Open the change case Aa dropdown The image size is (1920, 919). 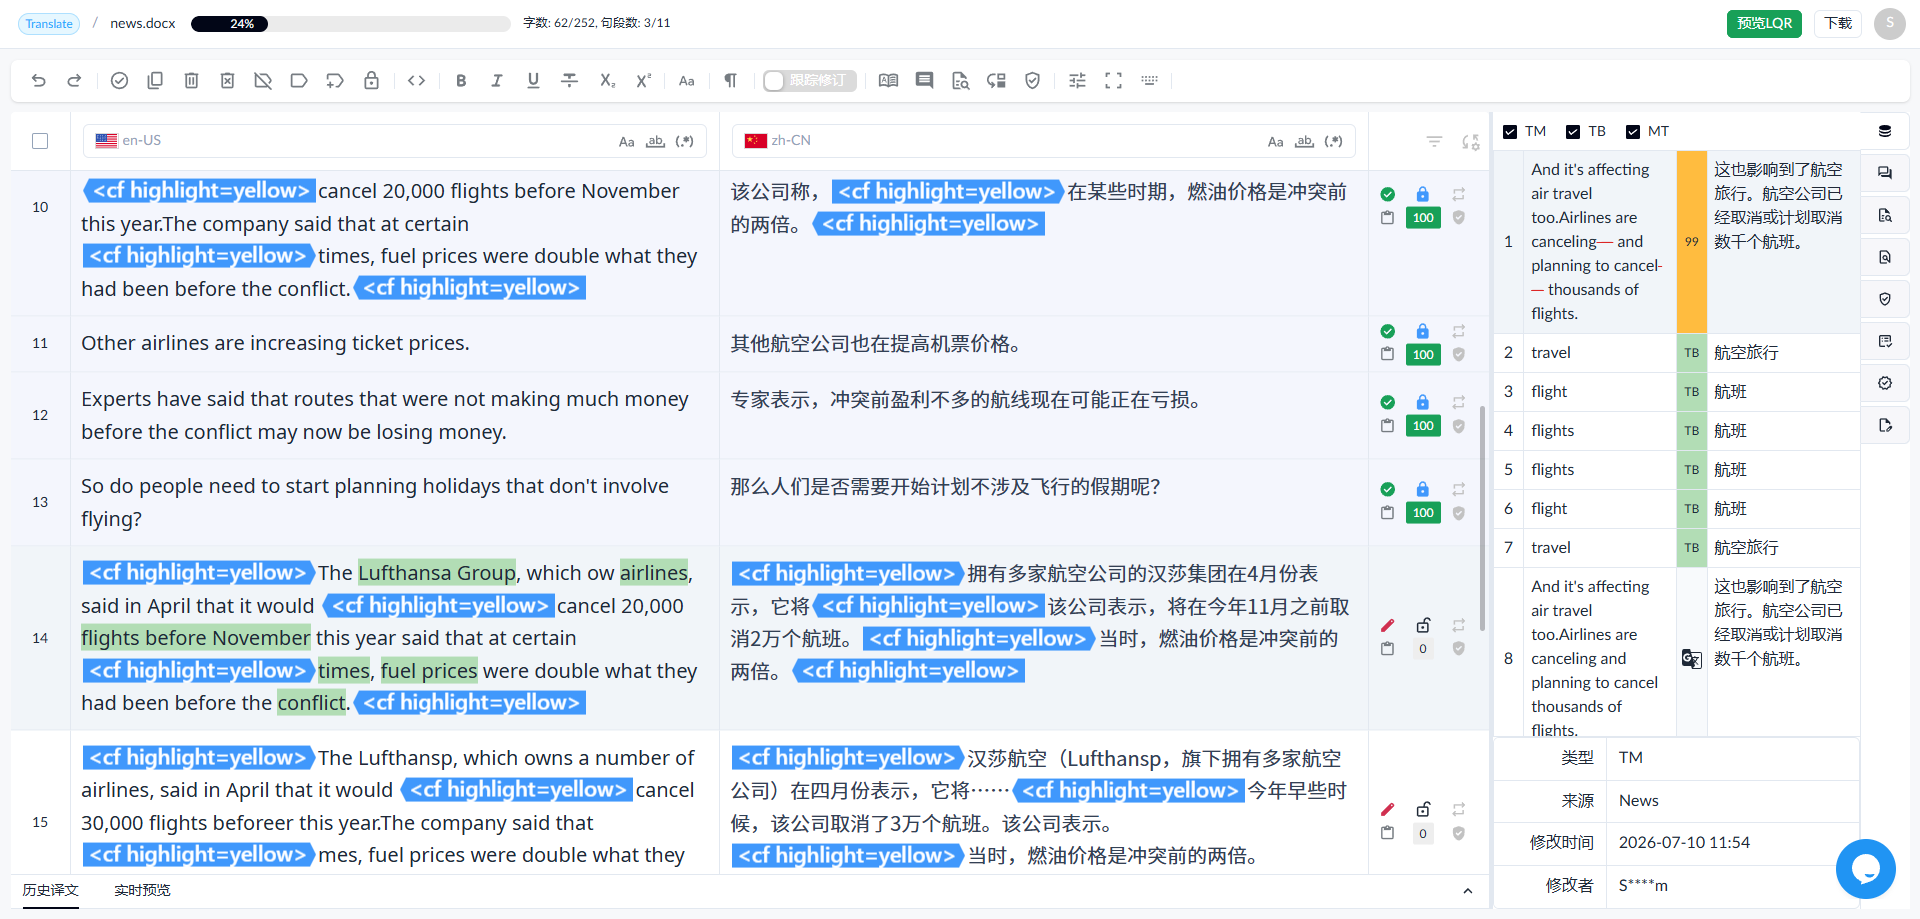(686, 81)
